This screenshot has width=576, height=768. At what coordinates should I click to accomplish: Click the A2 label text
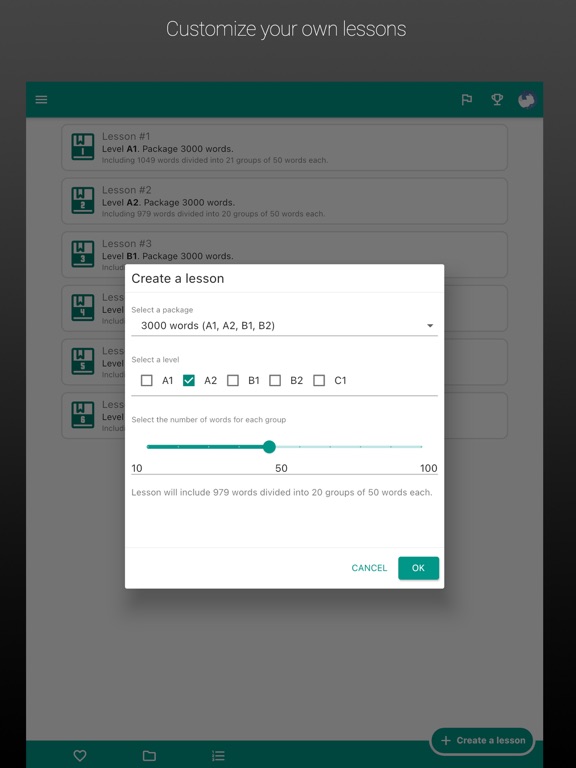211,381
